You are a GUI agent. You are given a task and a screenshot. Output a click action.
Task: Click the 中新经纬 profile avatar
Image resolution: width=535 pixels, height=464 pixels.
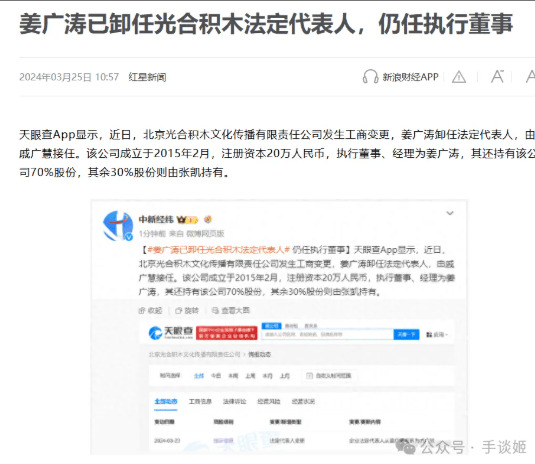click(x=118, y=226)
